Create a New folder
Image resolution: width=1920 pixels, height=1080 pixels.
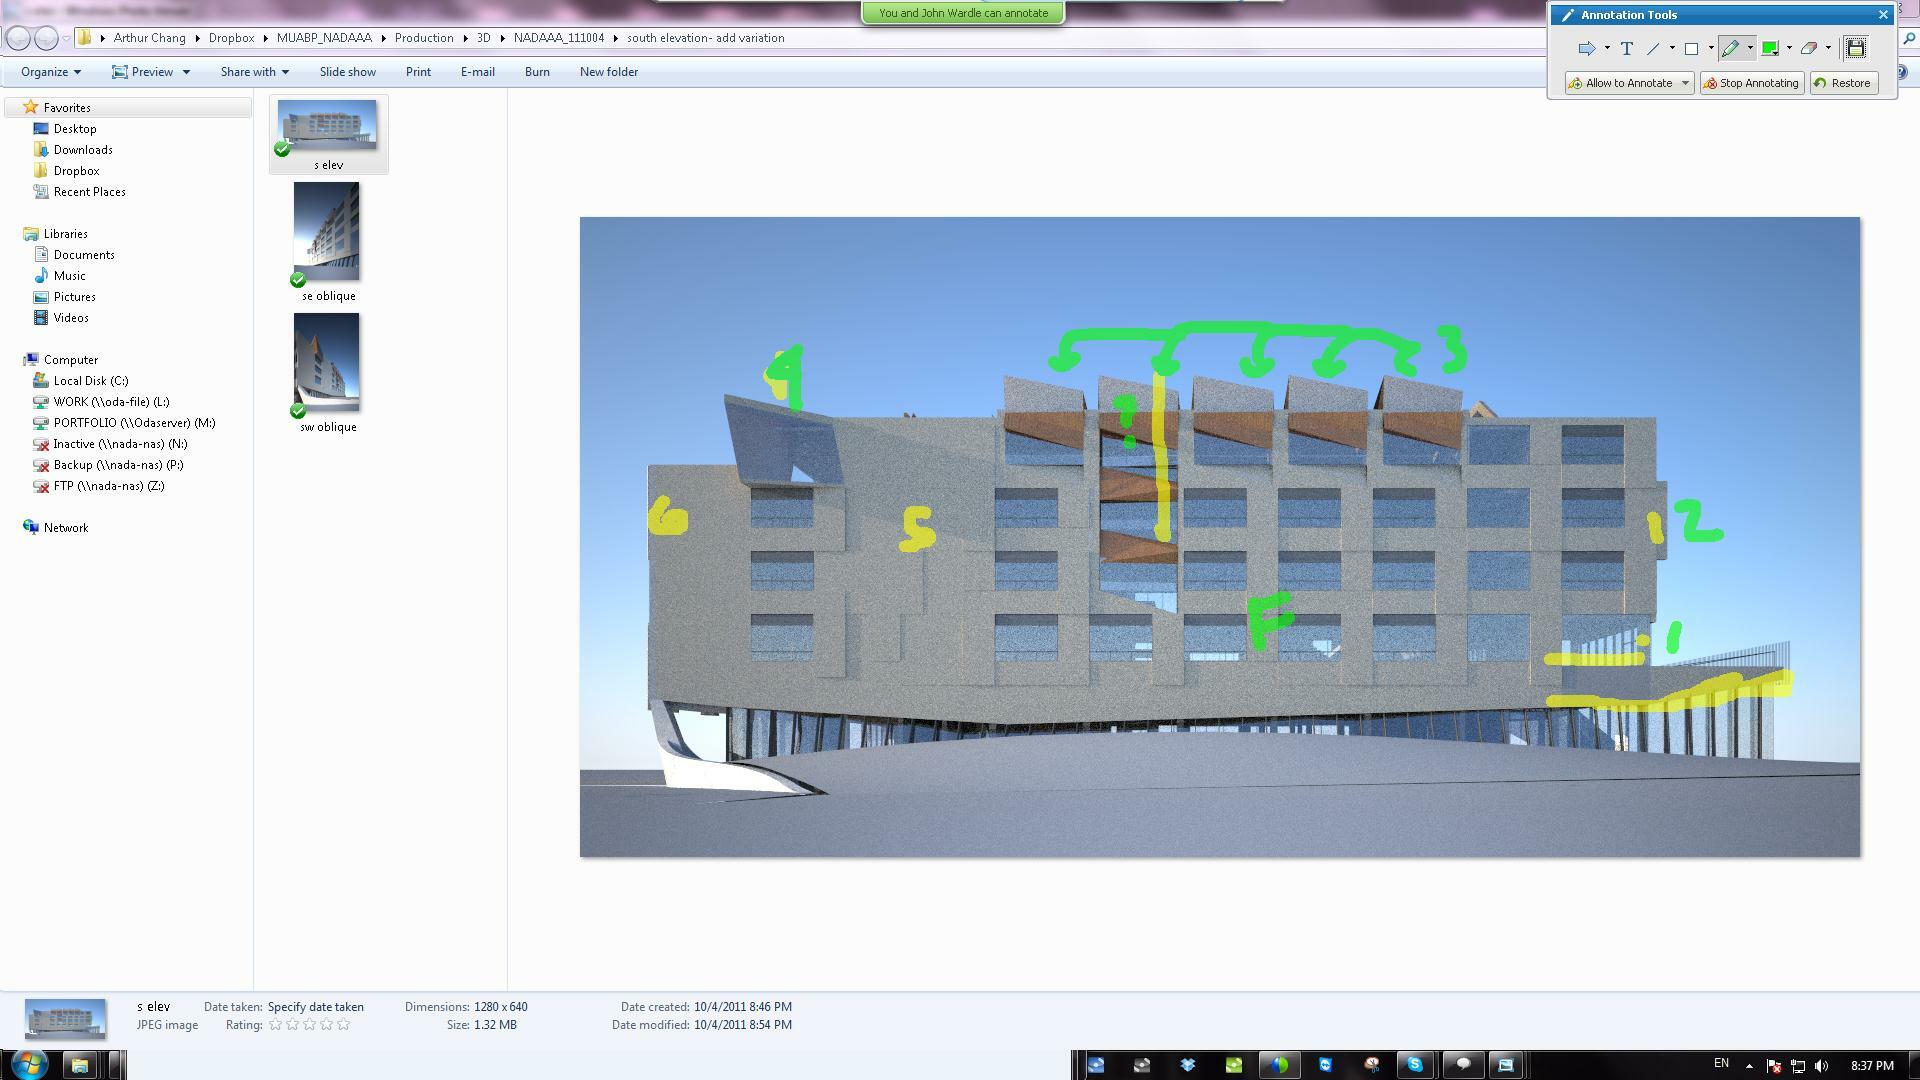609,72
